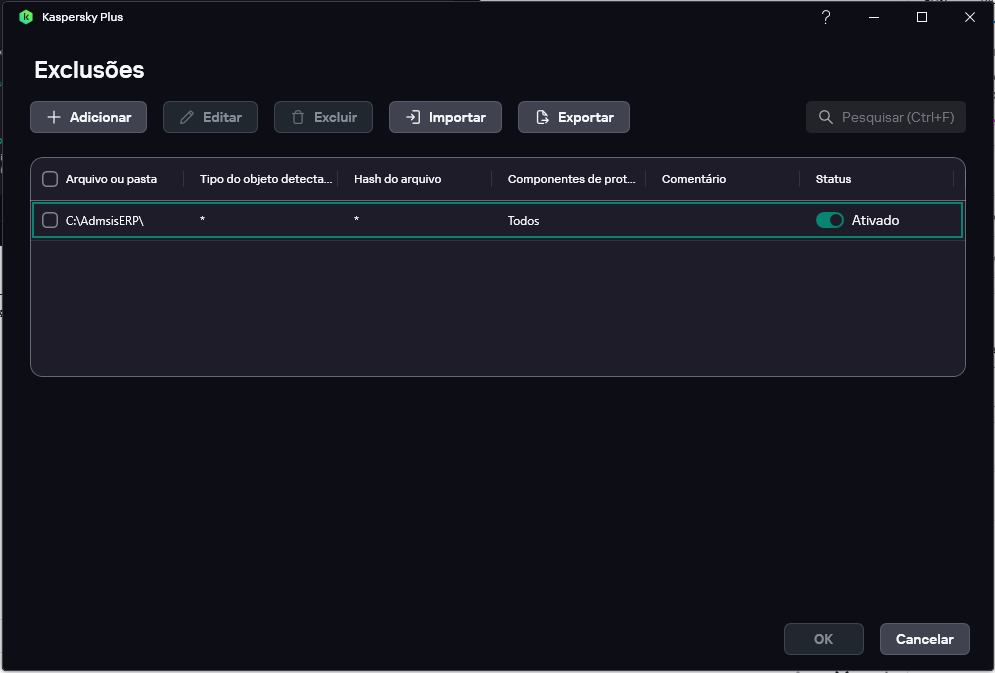Sort by the Status column header
This screenshot has height=673, width=995.
coord(833,179)
